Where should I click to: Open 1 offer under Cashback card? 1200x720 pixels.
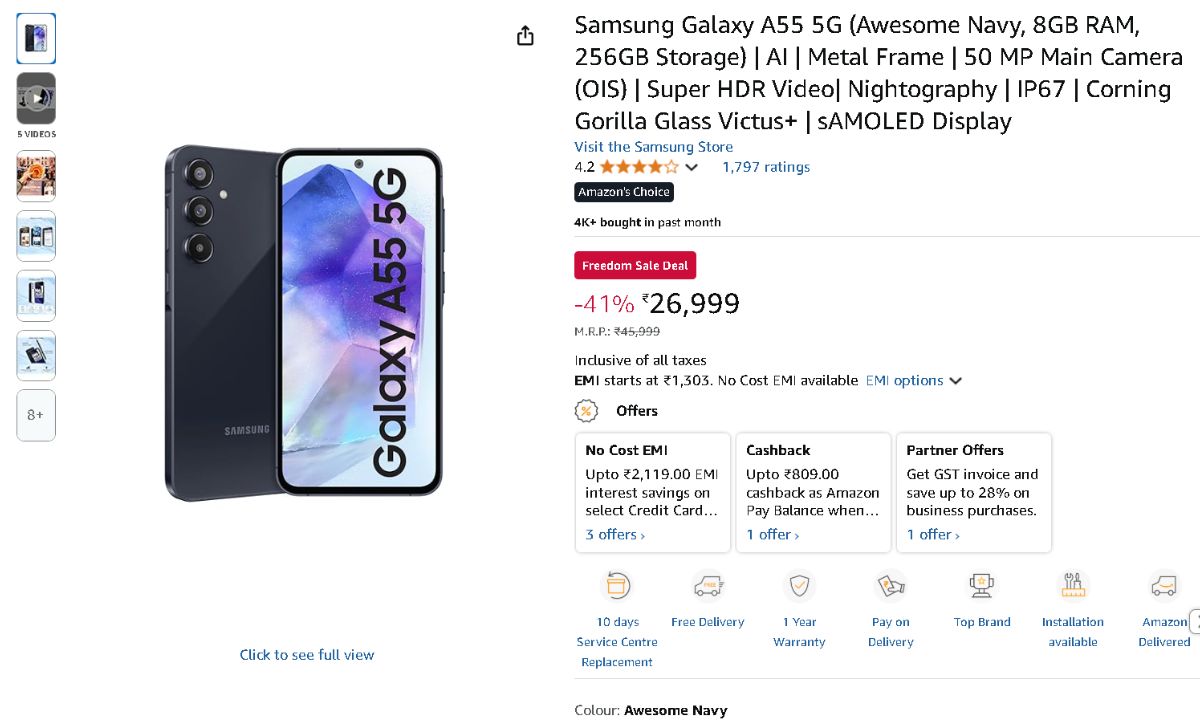(x=772, y=535)
